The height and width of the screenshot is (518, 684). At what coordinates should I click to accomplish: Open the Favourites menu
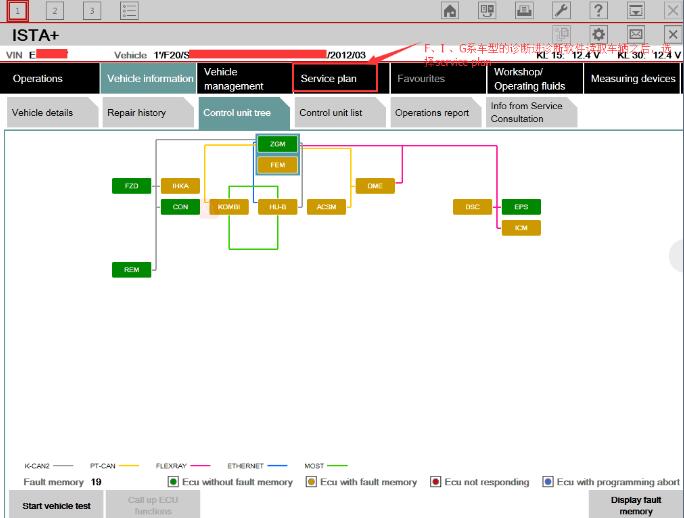tap(438, 79)
